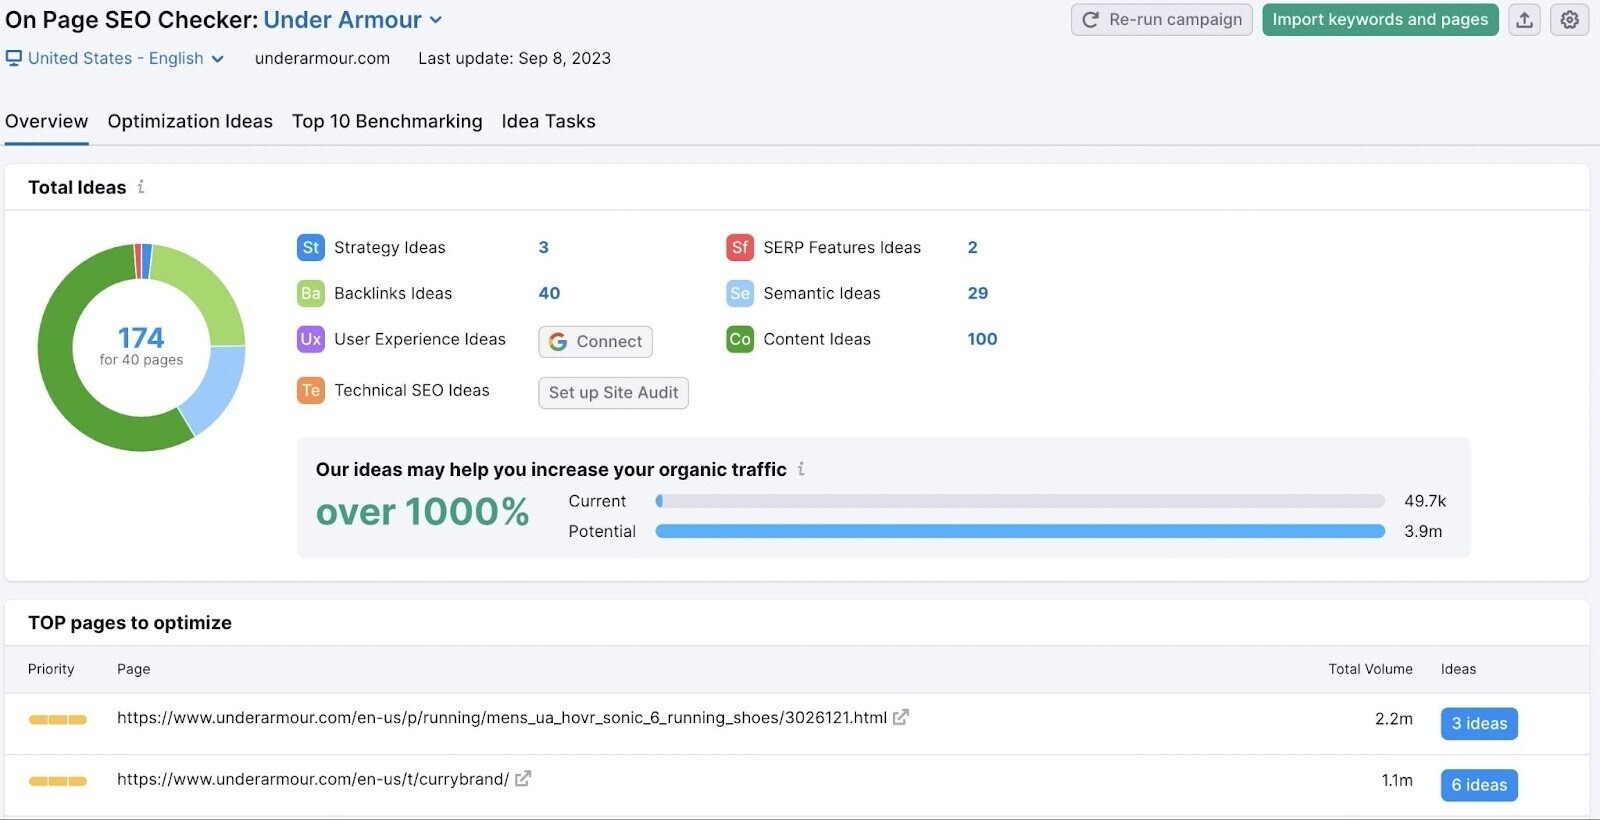Click the 6 ideas button
Image resolution: width=1600 pixels, height=820 pixels.
coord(1479,785)
